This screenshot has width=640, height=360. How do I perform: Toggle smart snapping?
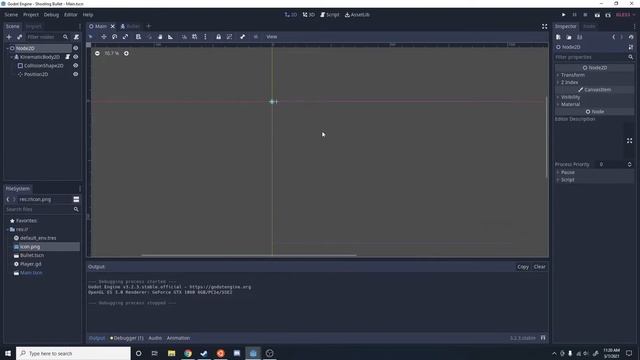click(184, 37)
